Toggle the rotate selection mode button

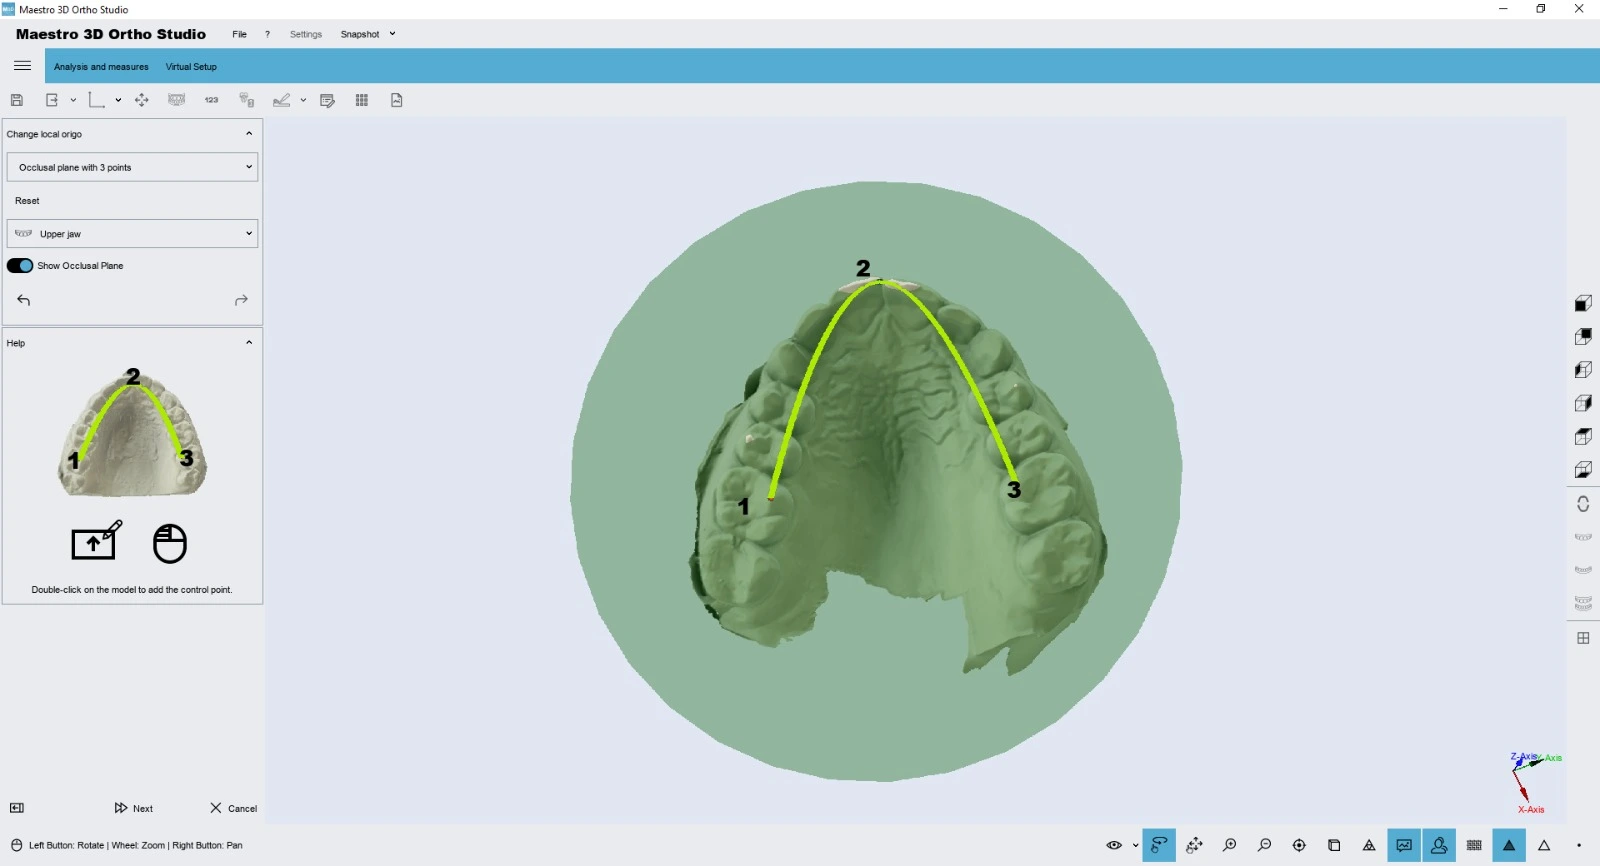pos(1159,845)
